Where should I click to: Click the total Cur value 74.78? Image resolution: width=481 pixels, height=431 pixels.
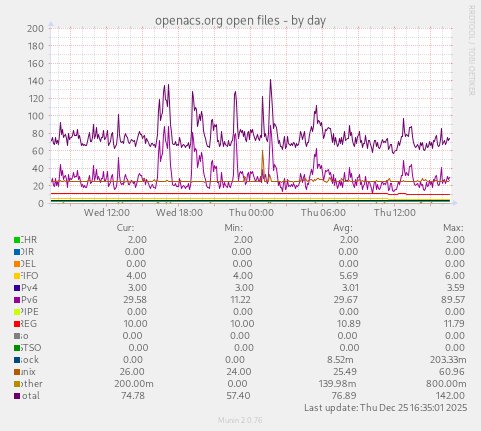pyautogui.click(x=133, y=396)
